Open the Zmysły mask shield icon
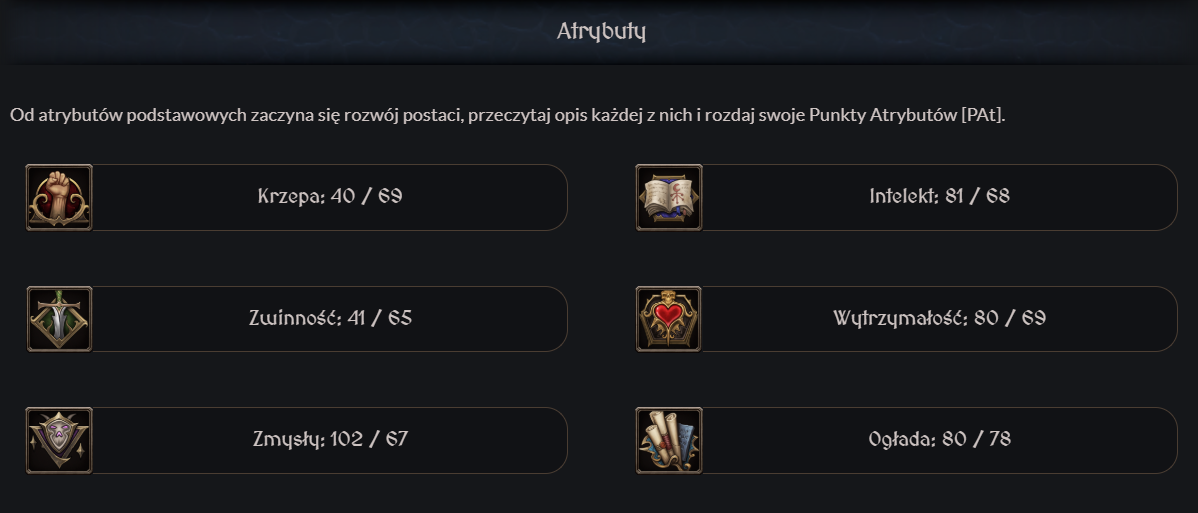1198x513 pixels. tap(59, 440)
